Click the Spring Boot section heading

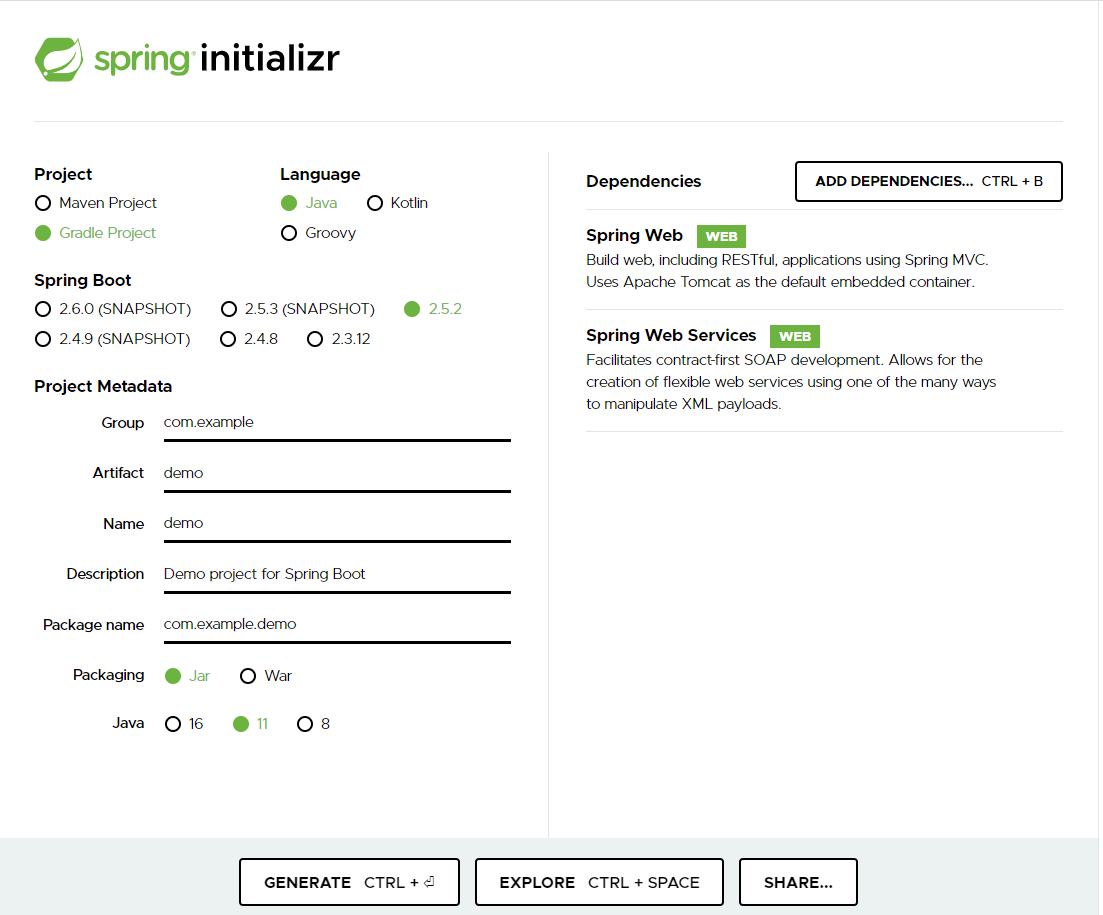click(83, 280)
